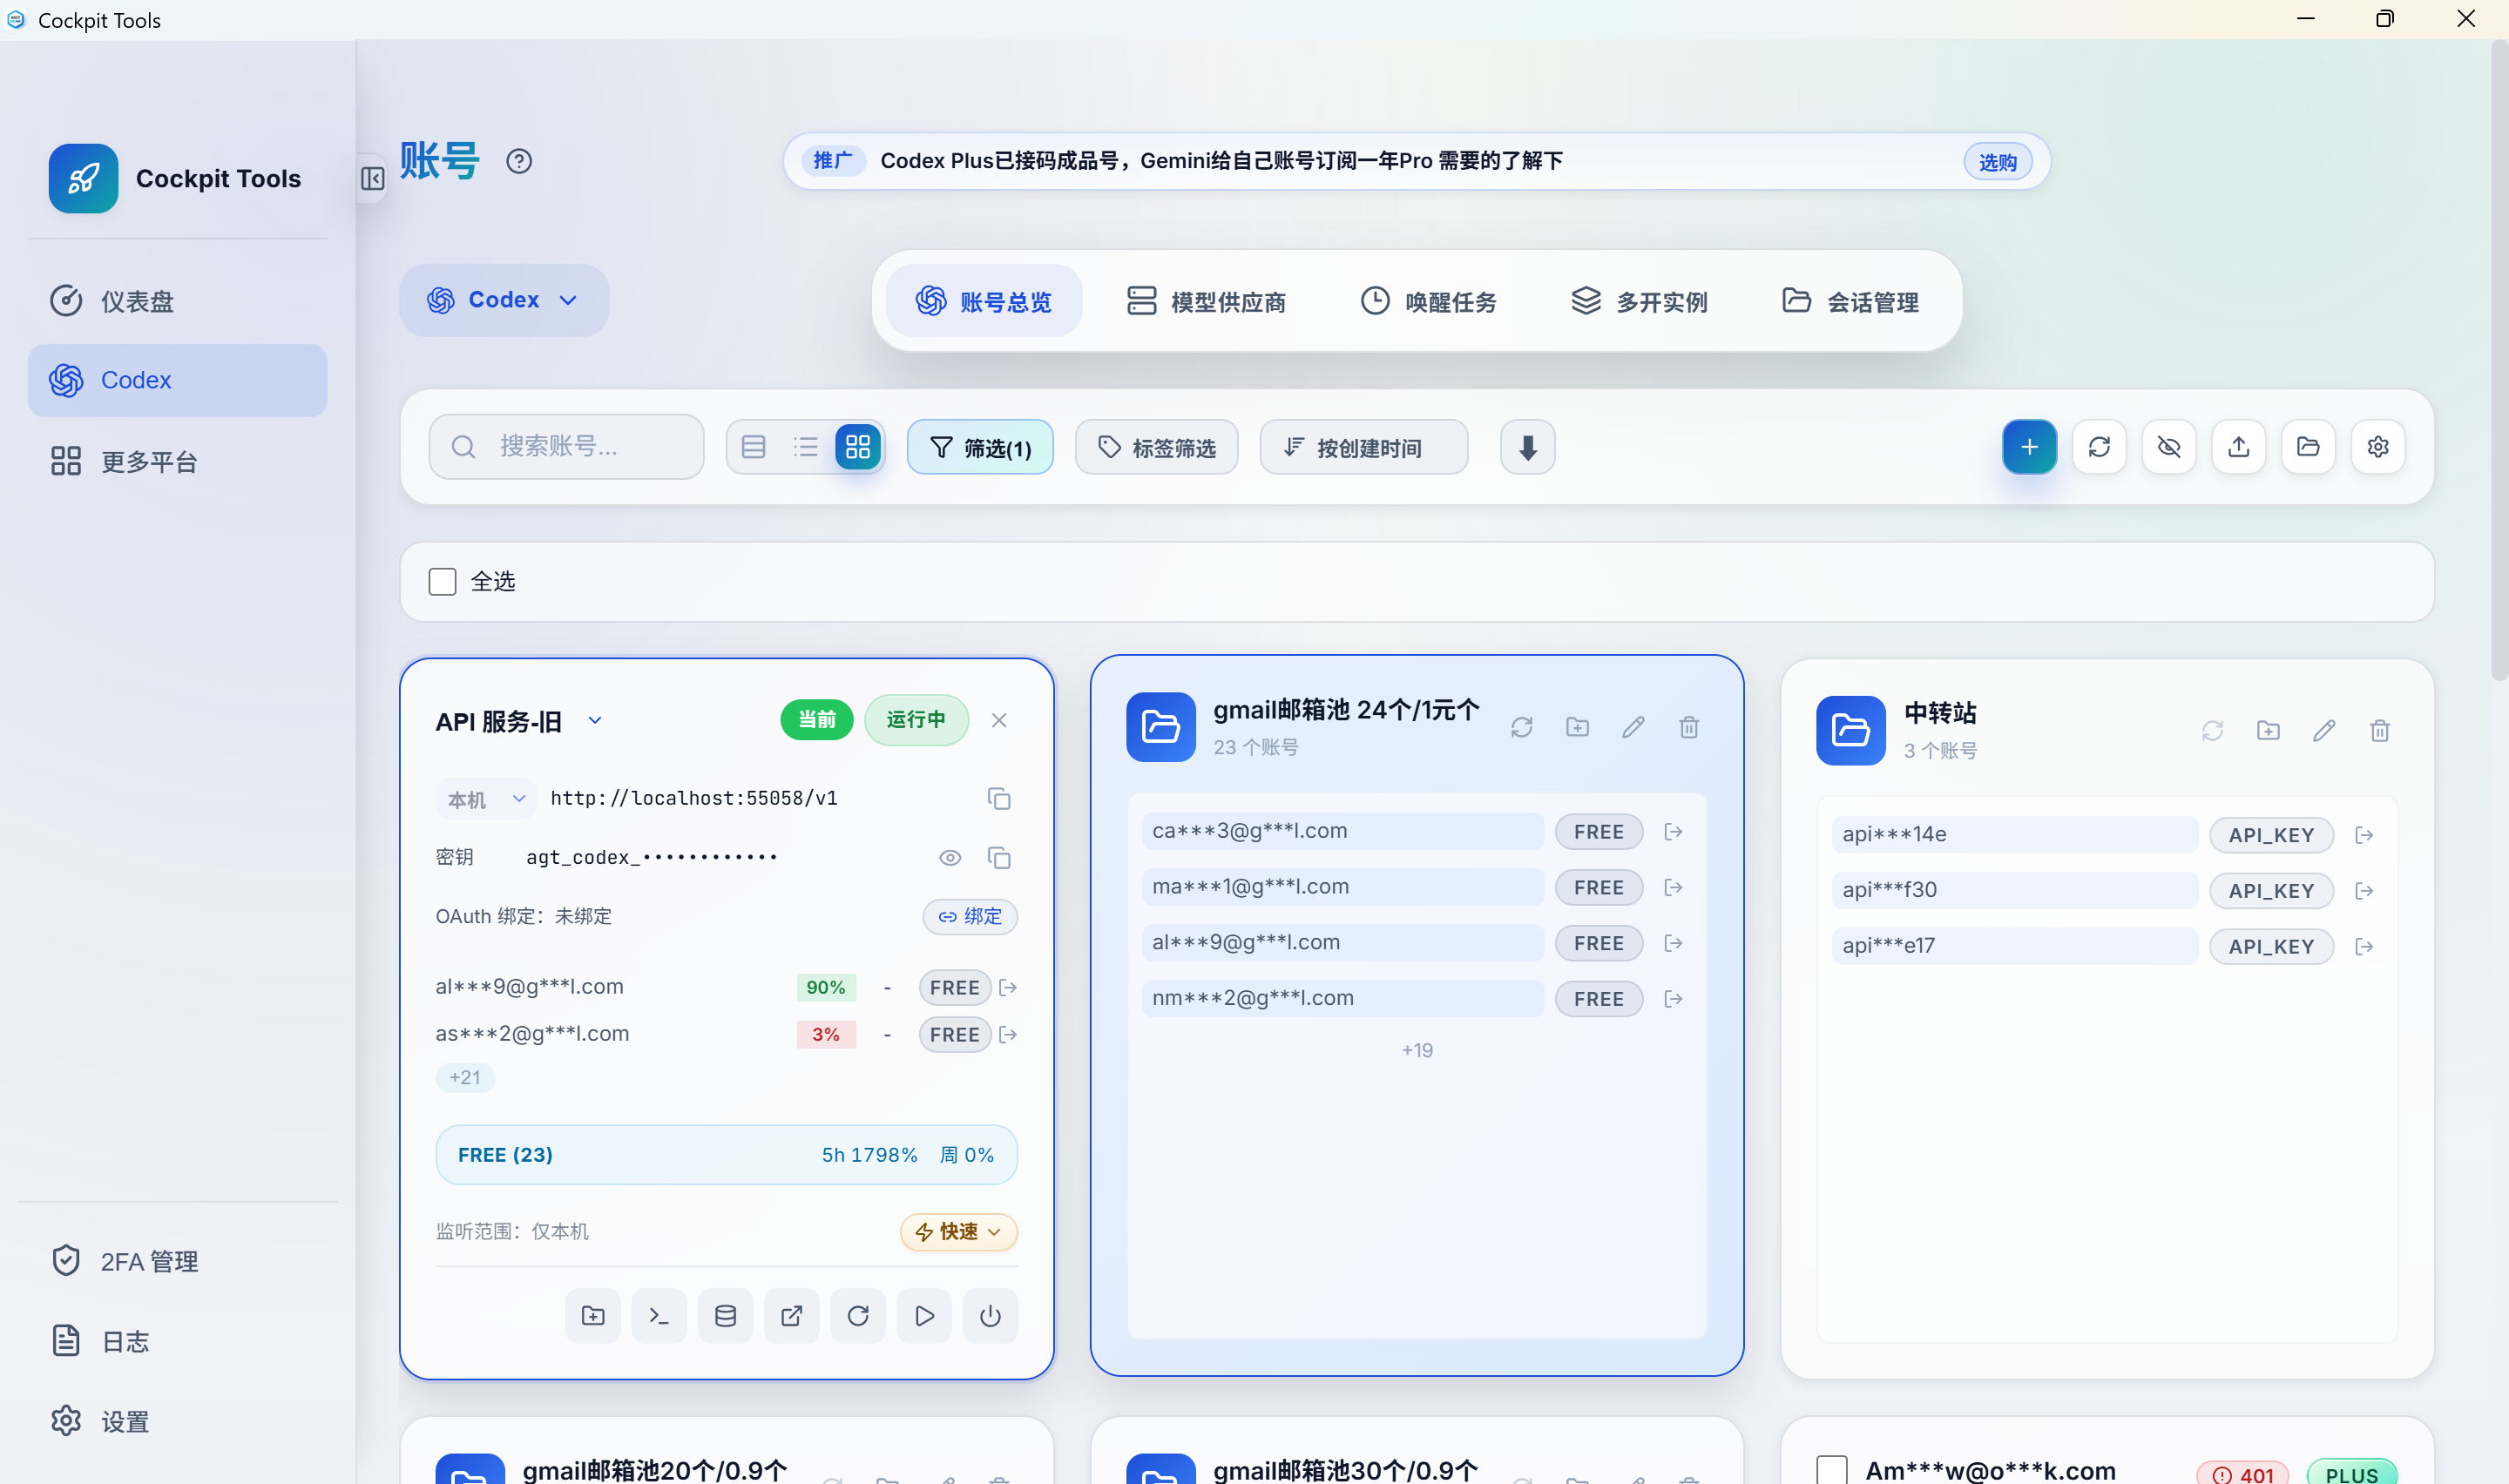Click the power off icon in API card

tap(990, 1316)
